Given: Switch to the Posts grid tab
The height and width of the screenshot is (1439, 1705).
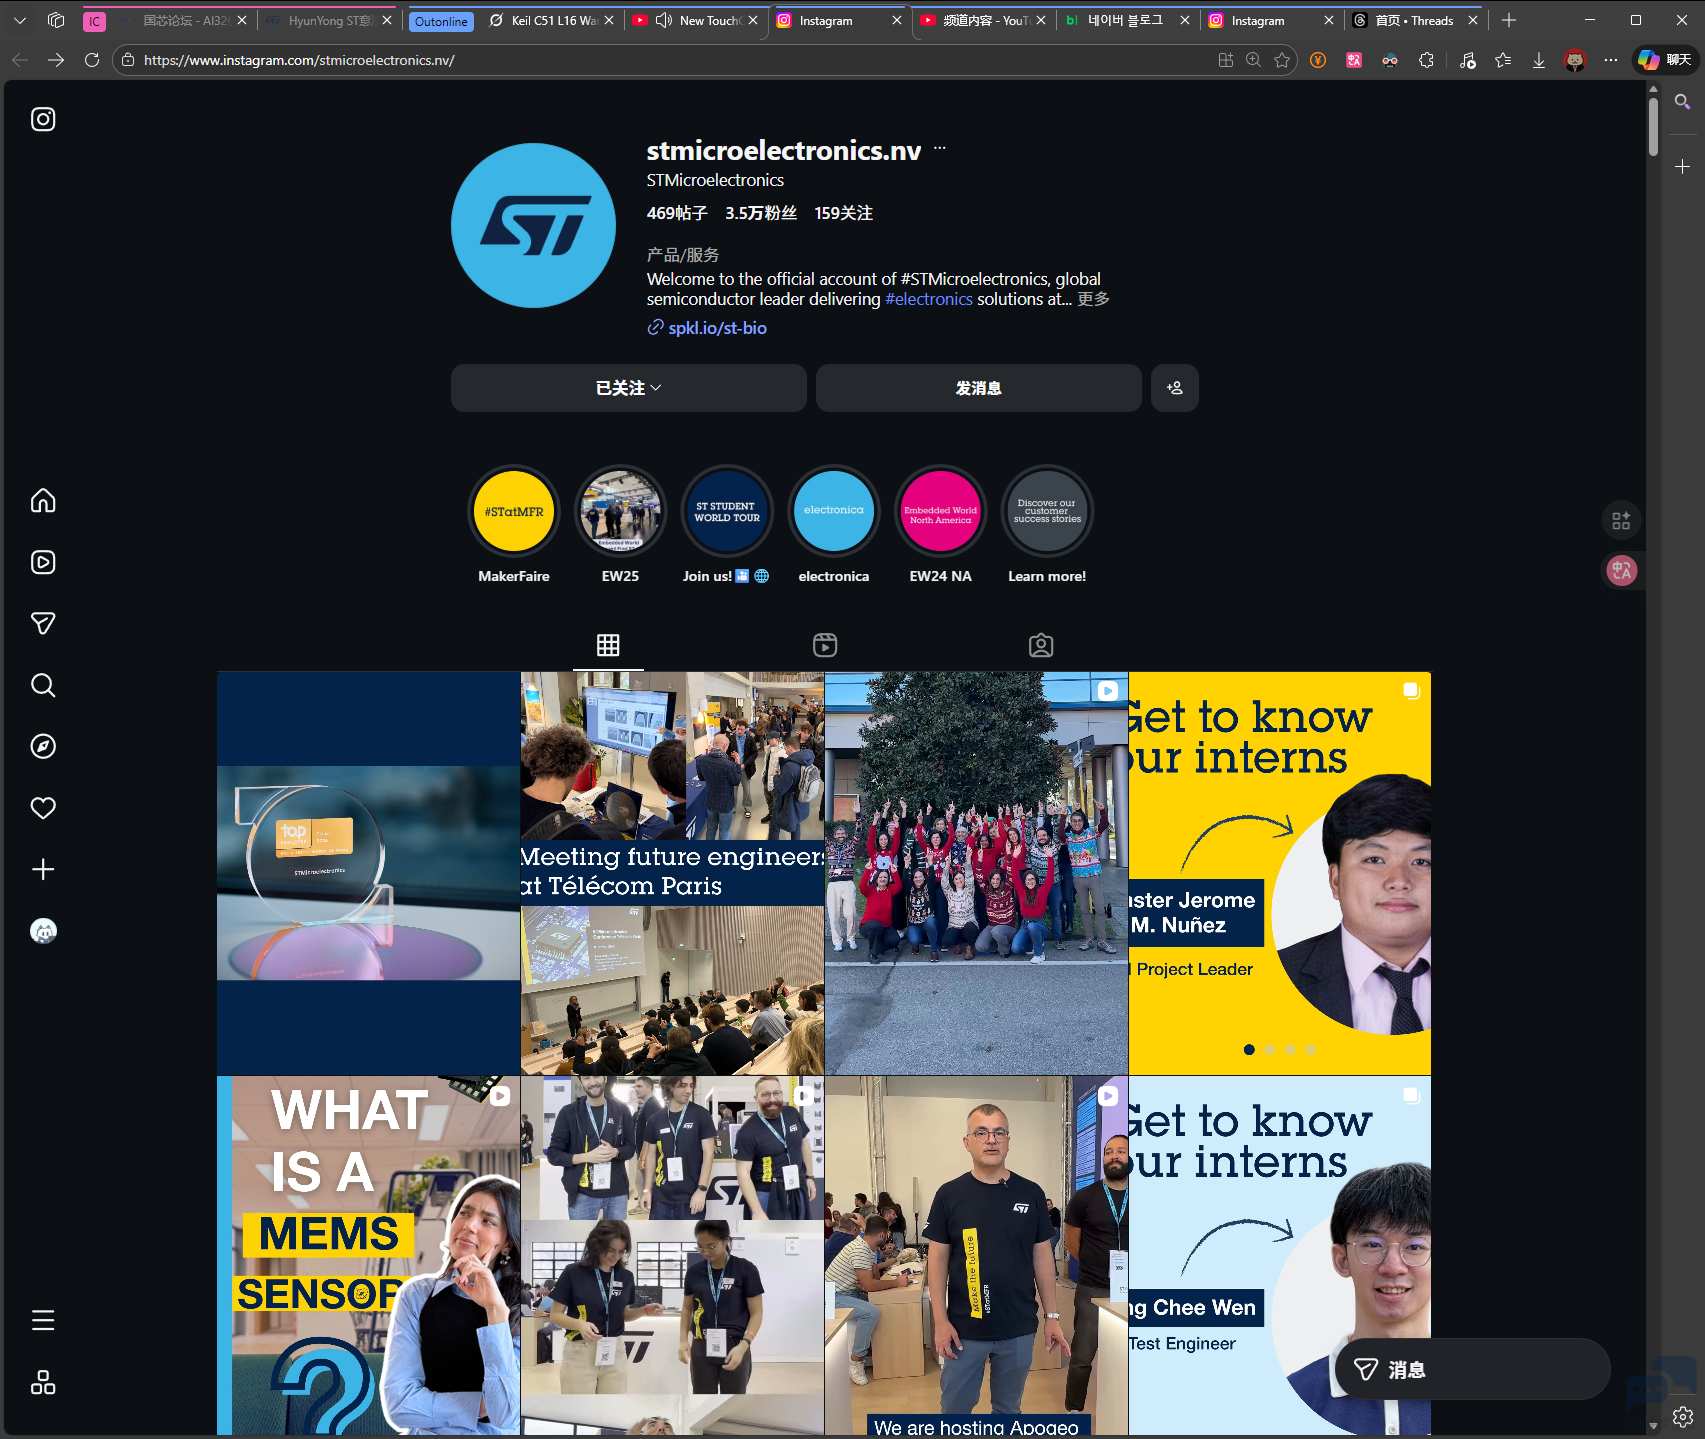Looking at the screenshot, I should tap(608, 645).
